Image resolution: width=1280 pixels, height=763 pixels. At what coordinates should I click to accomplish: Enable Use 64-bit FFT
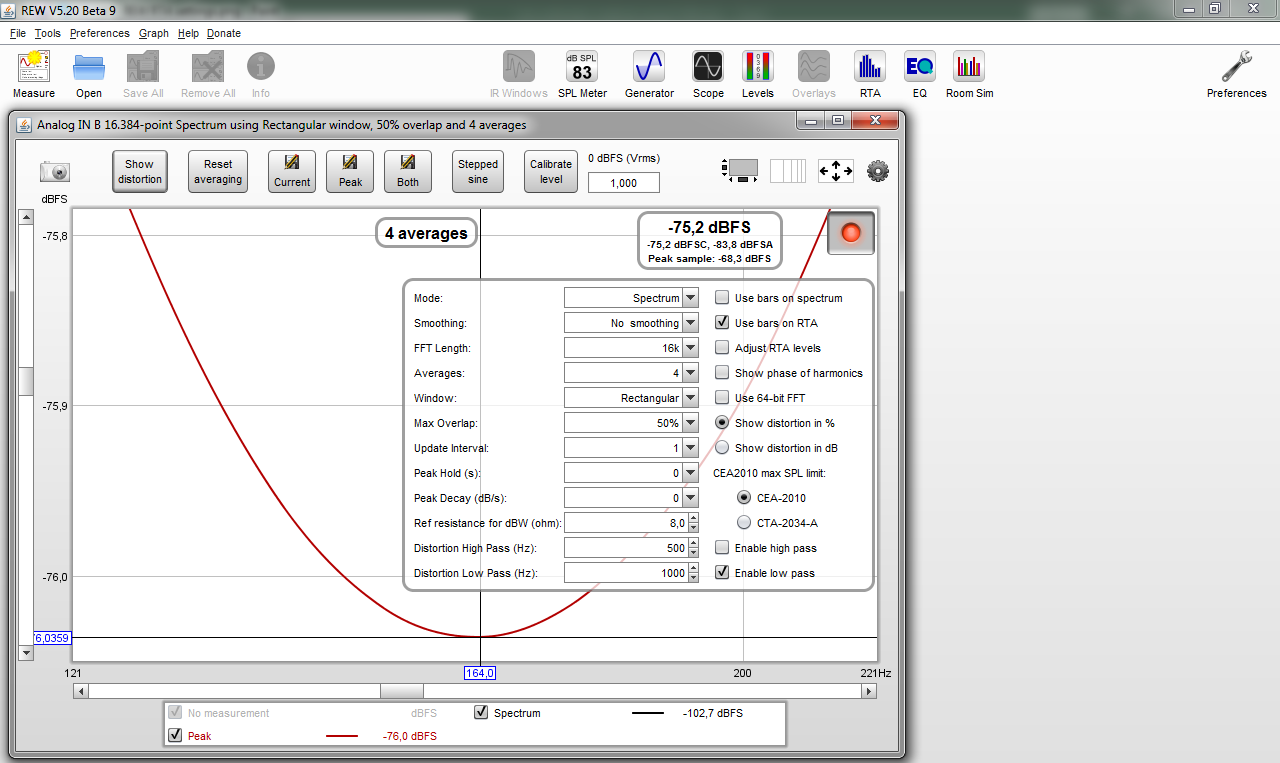(x=722, y=398)
